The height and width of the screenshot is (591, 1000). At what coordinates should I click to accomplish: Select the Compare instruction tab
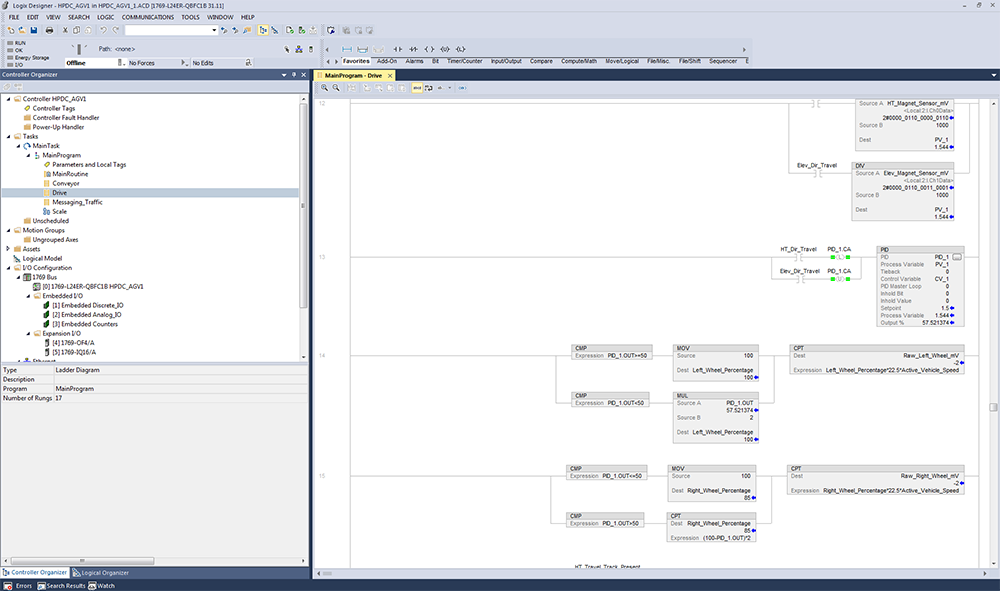click(541, 61)
